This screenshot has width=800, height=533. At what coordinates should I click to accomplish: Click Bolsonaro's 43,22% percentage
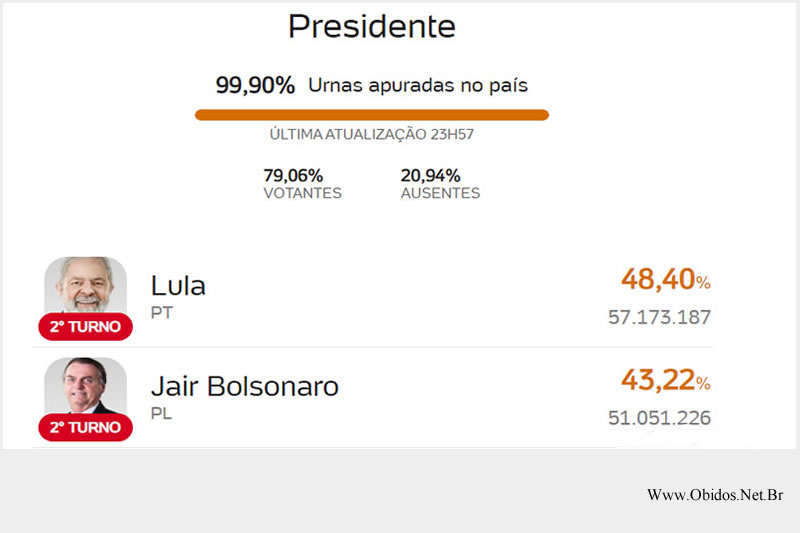point(666,380)
